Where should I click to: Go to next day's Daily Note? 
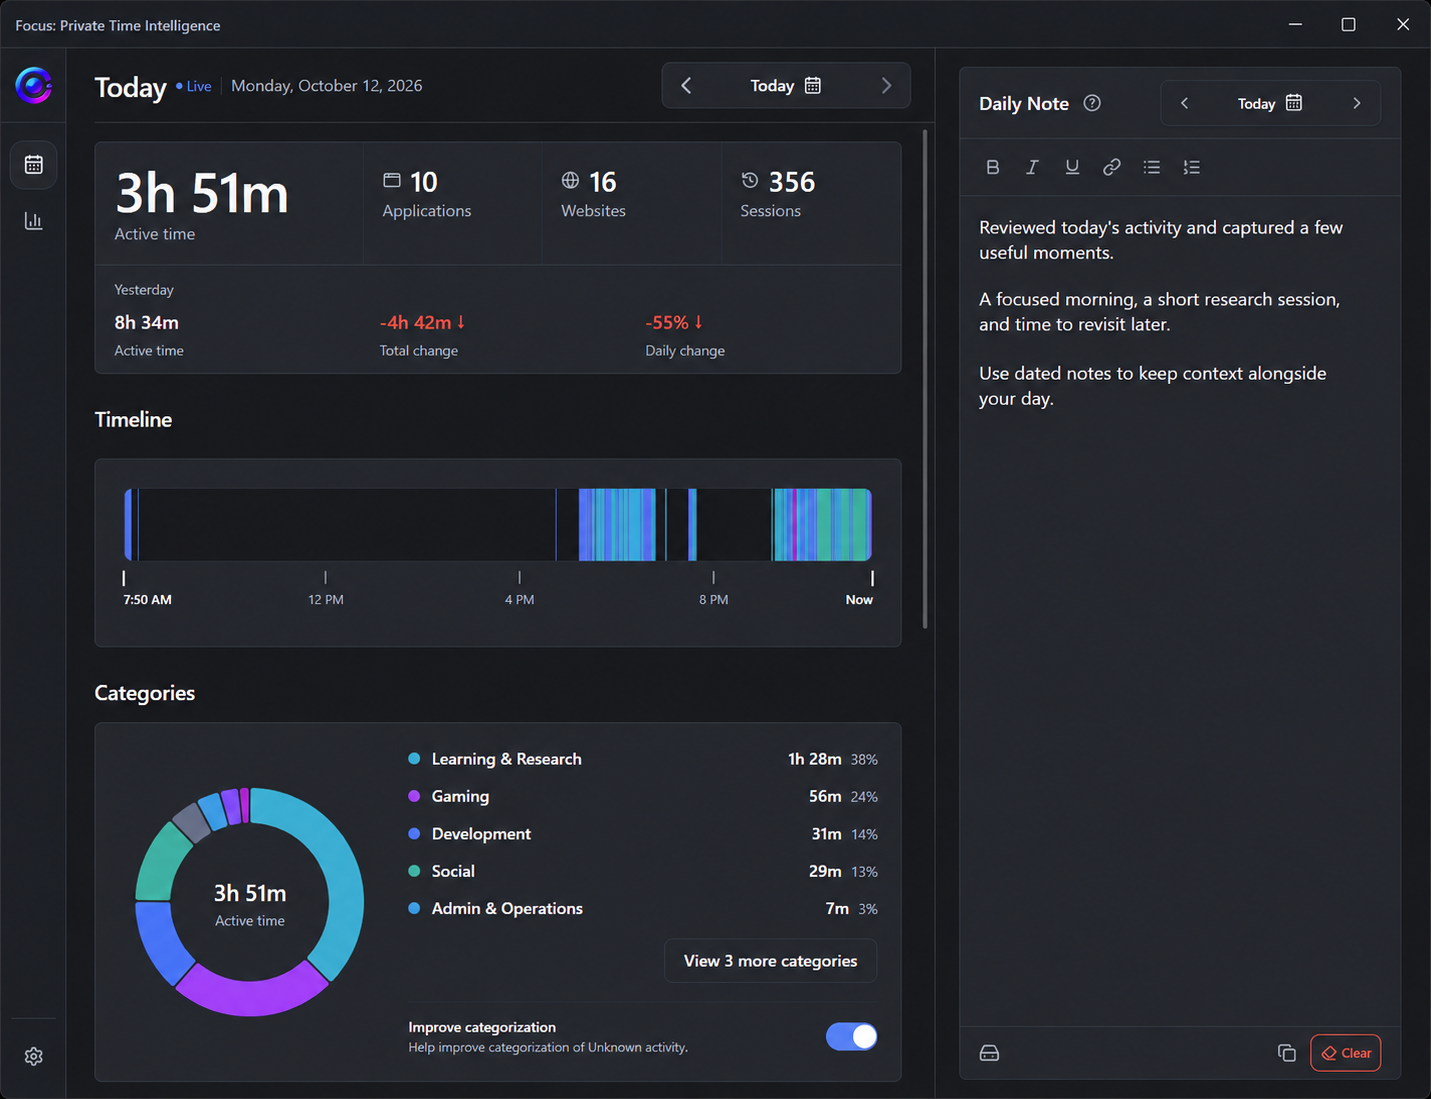[x=1357, y=103]
